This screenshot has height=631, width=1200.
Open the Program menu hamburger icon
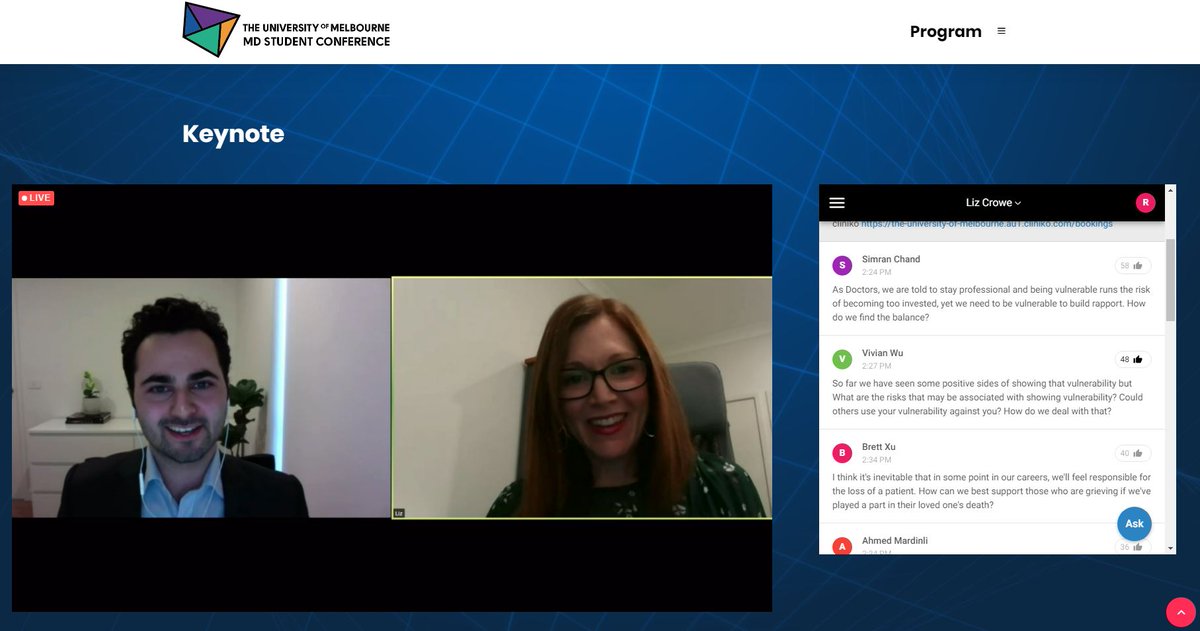coord(1001,31)
